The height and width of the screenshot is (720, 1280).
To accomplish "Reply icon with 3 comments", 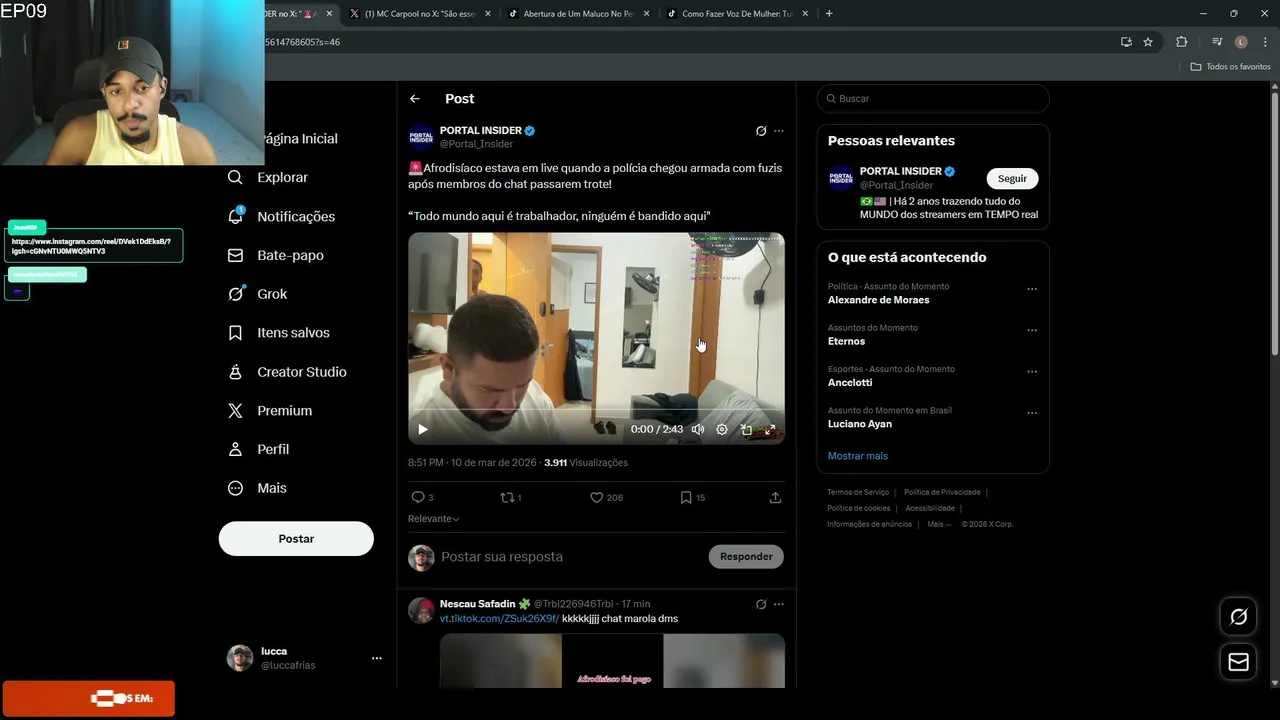I will pyautogui.click(x=422, y=497).
